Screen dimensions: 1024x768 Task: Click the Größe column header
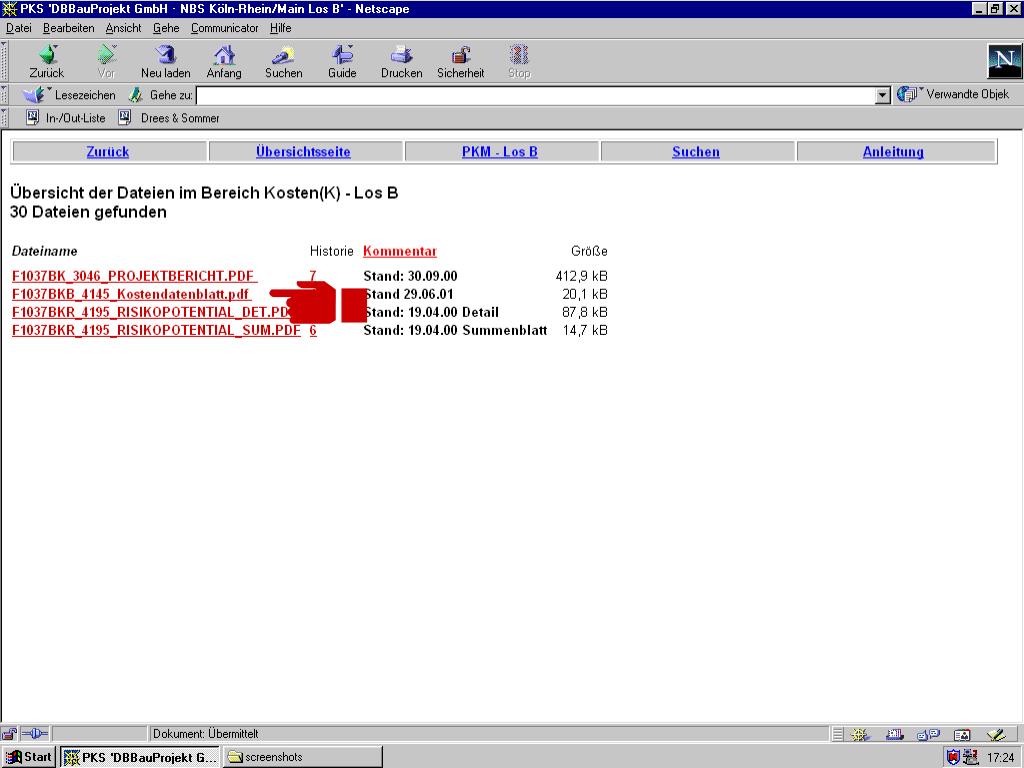pos(589,251)
